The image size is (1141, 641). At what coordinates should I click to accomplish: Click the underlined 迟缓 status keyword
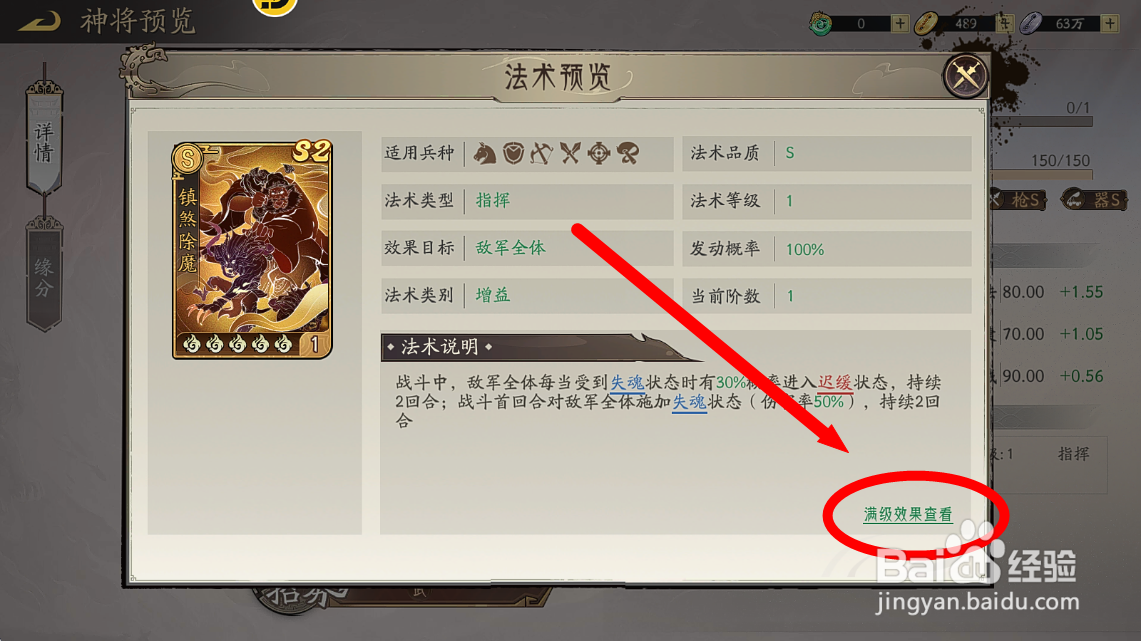pos(835,383)
